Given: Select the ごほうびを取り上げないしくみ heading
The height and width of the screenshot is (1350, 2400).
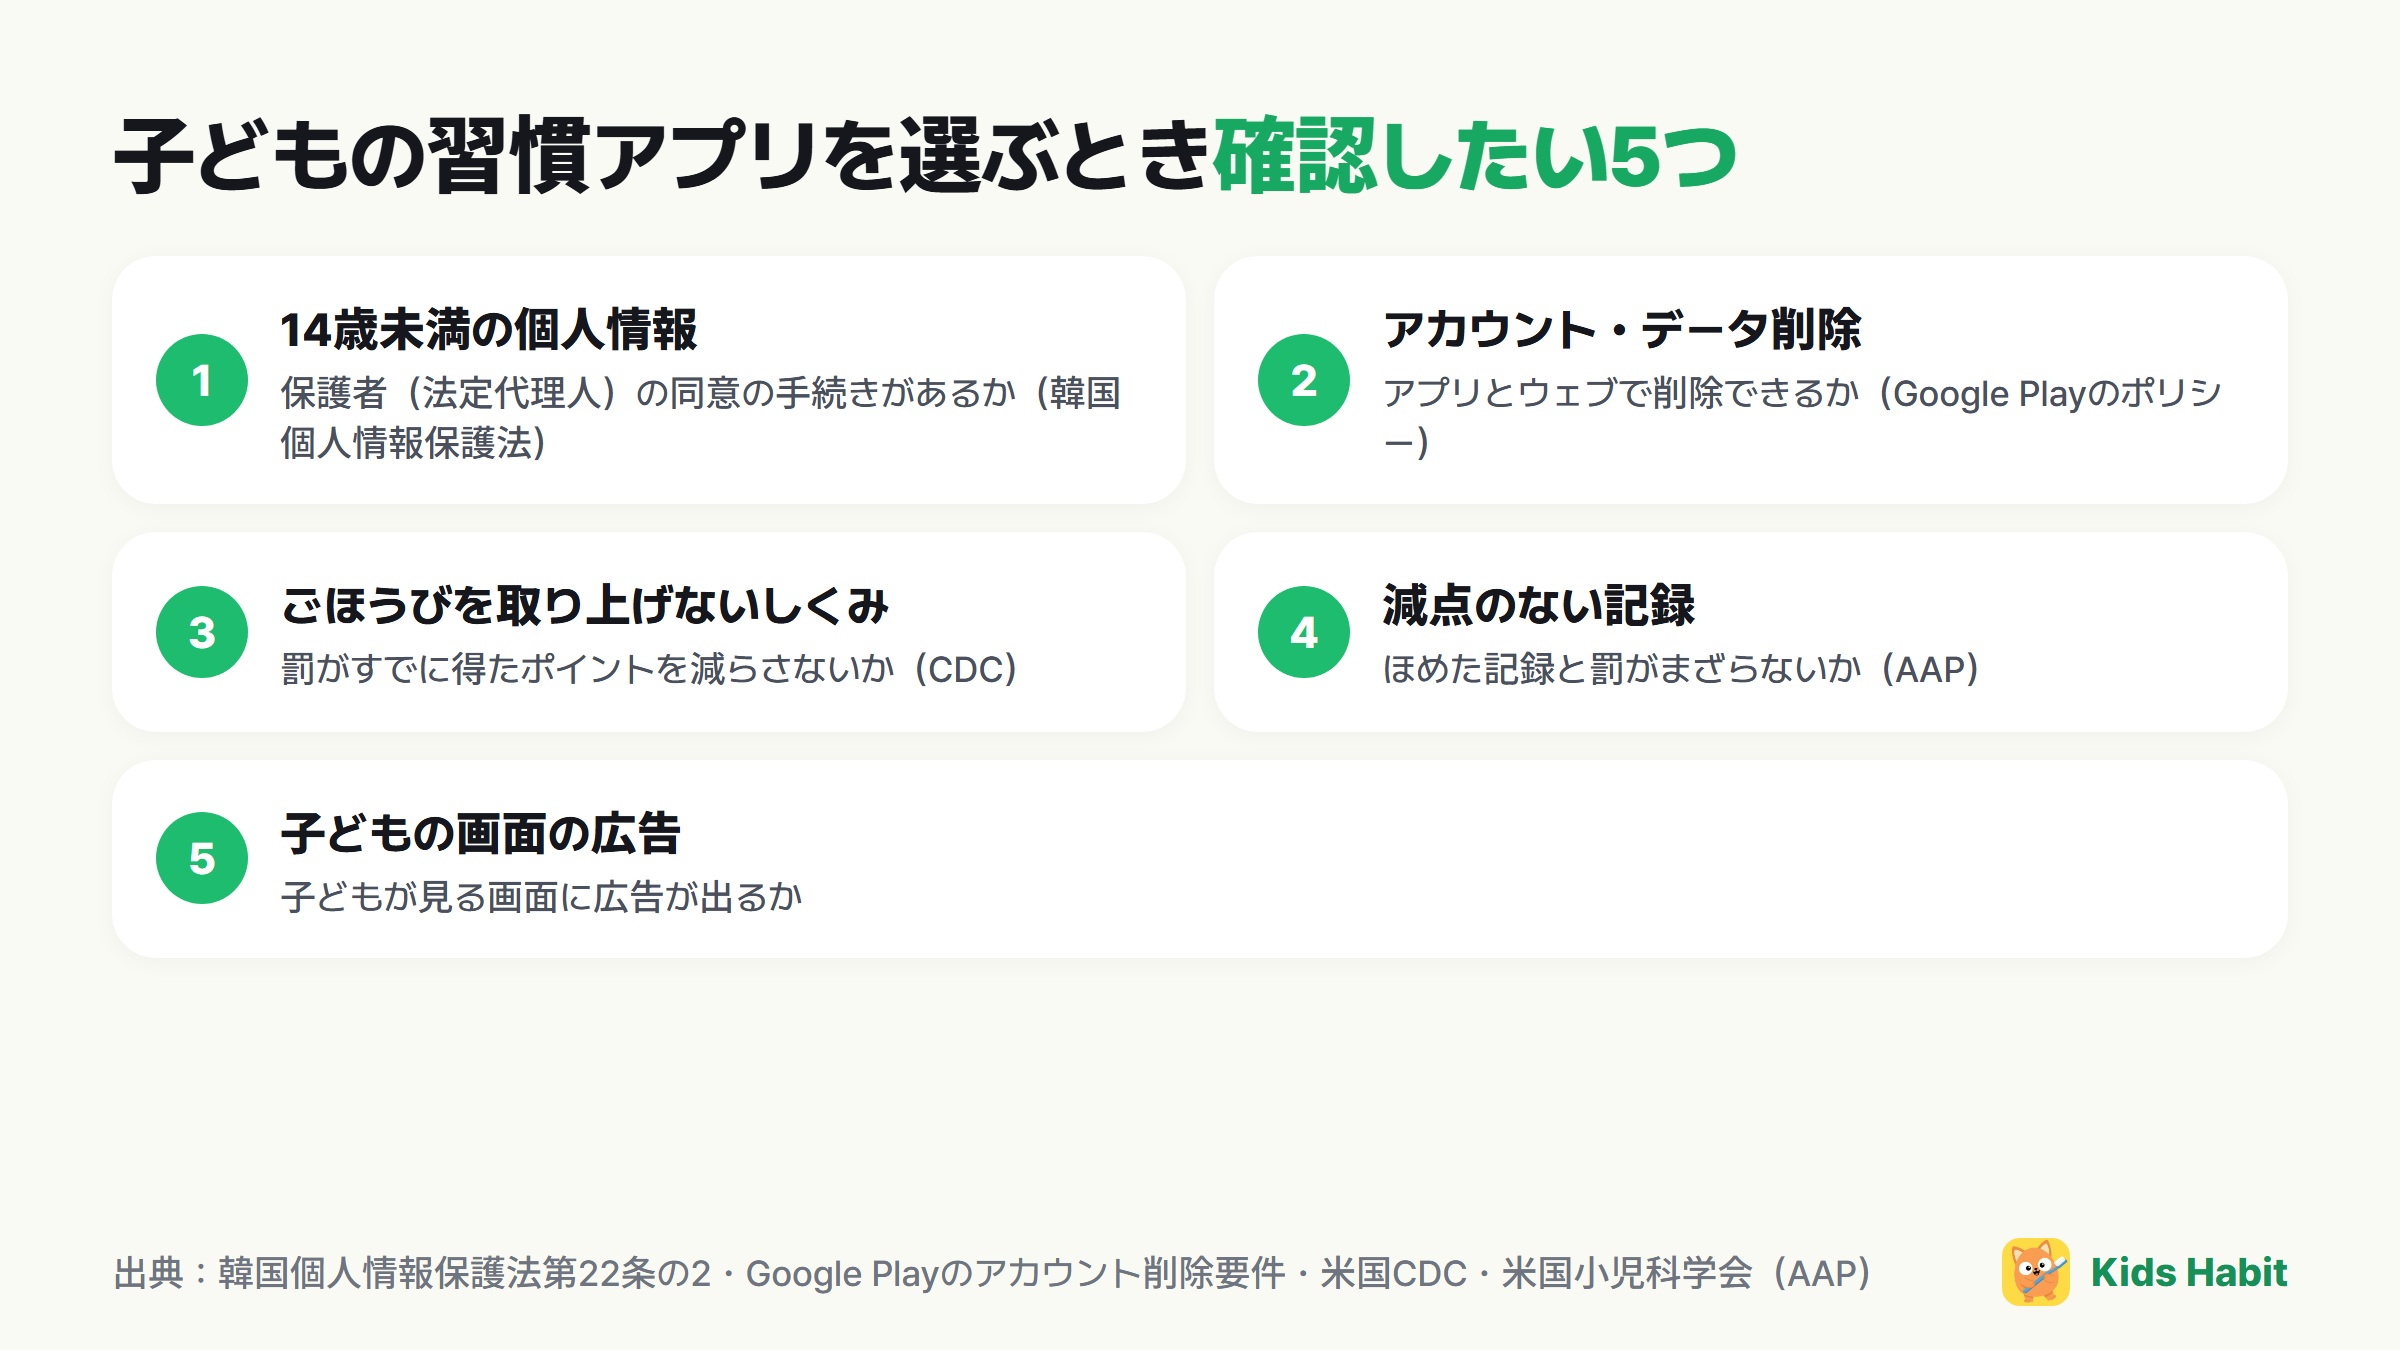Looking at the screenshot, I should (585, 606).
